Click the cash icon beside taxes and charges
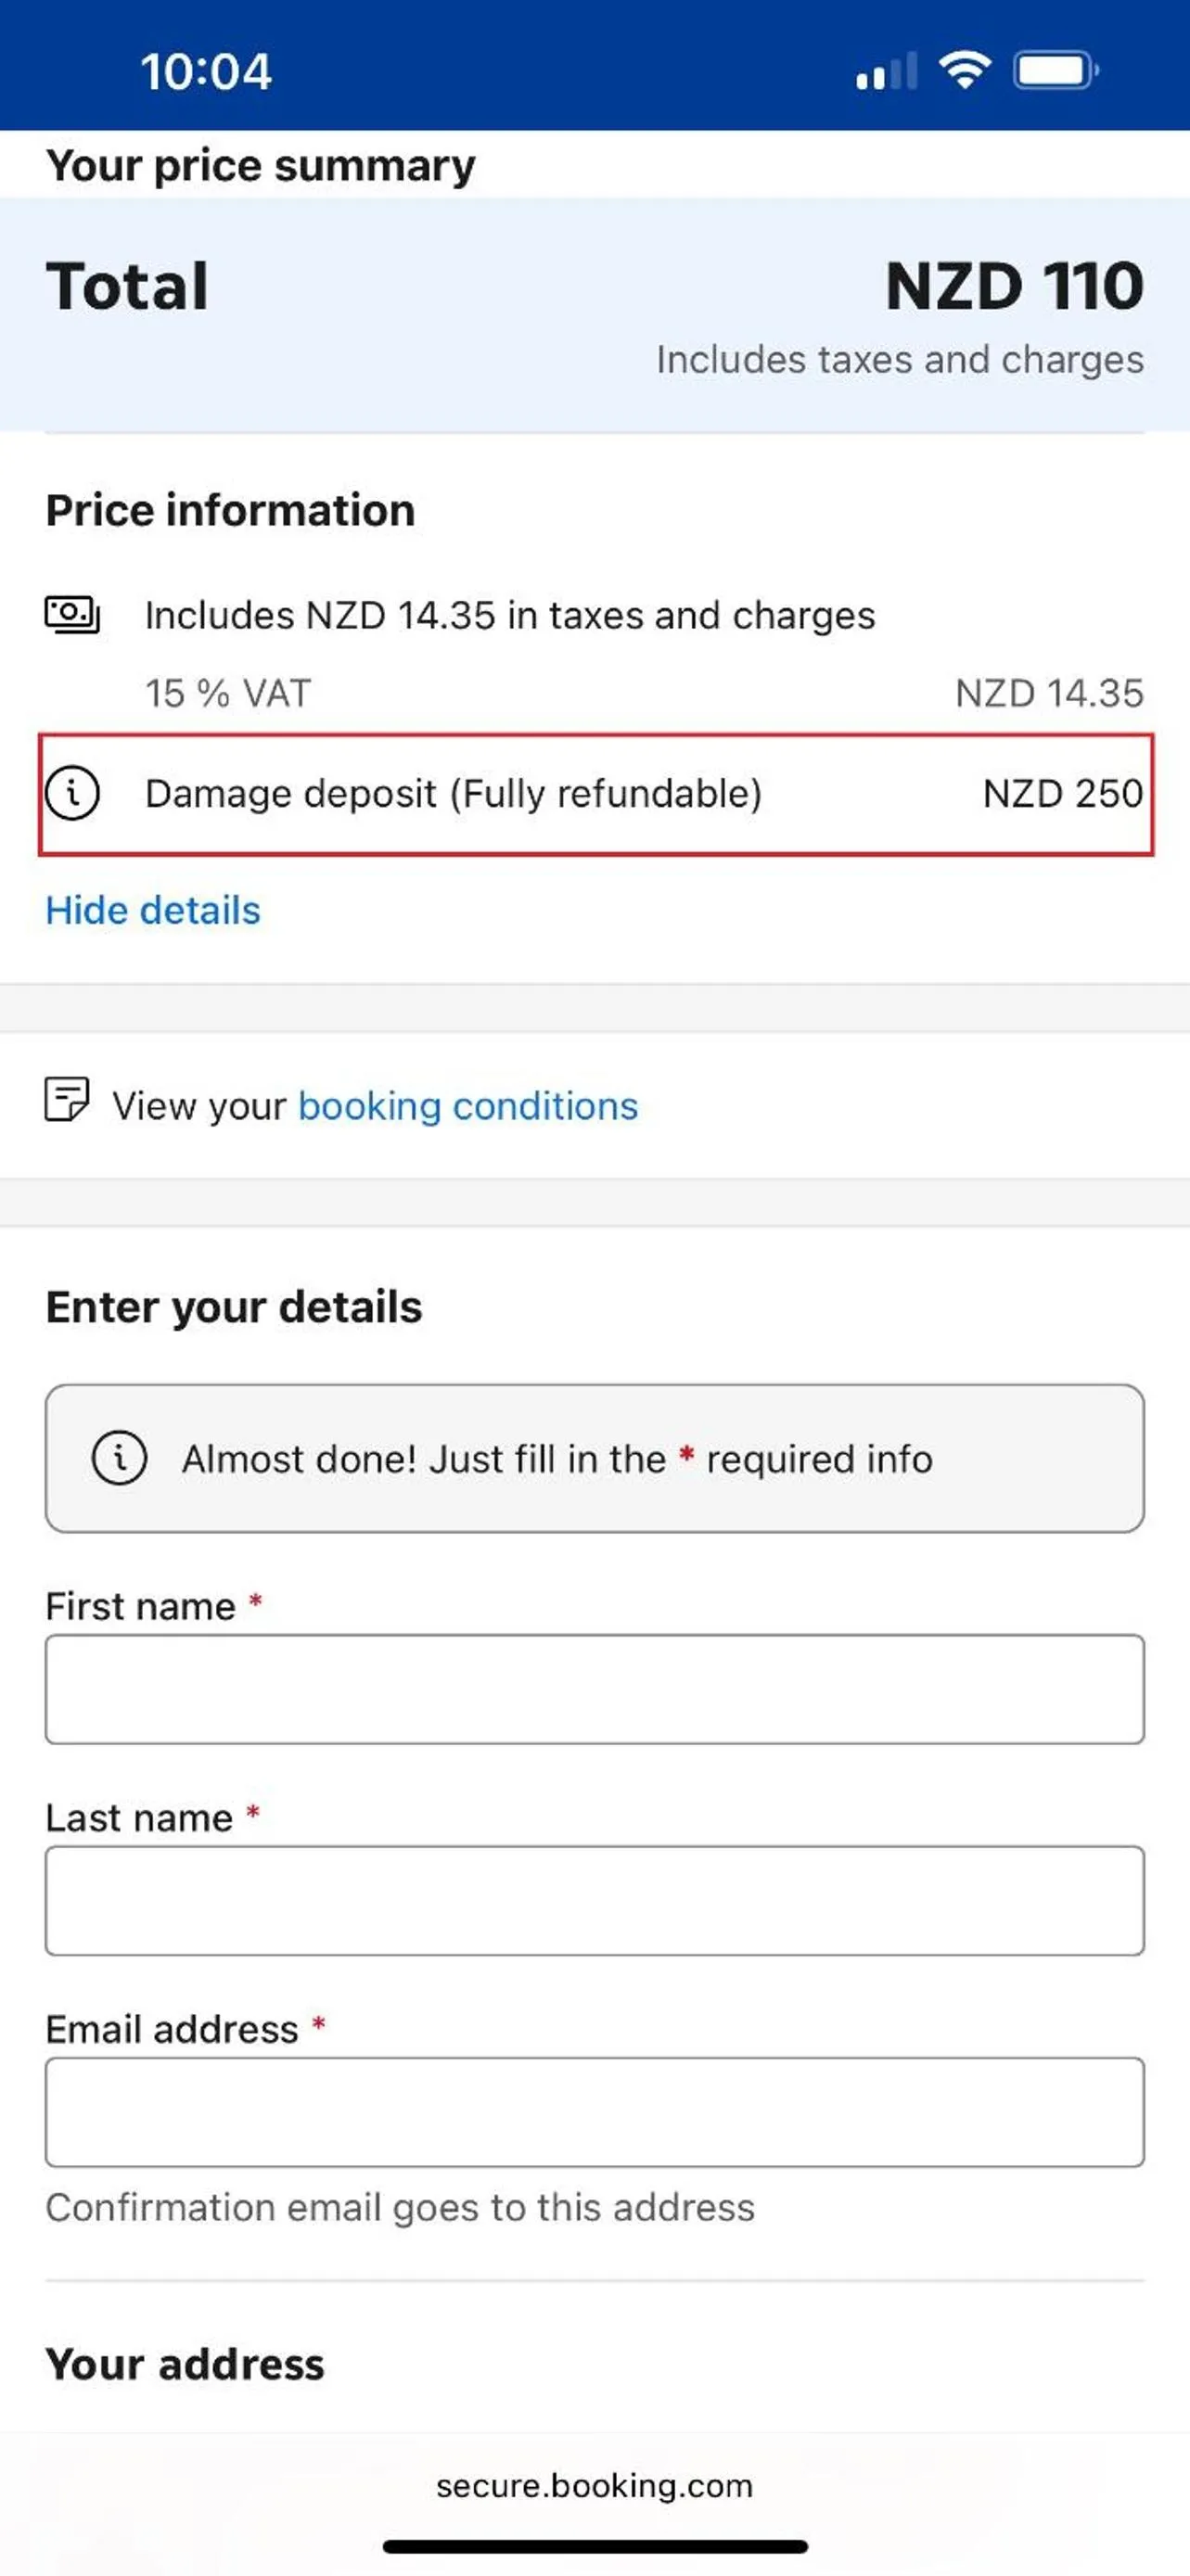The height and width of the screenshot is (2576, 1190). pos(72,614)
